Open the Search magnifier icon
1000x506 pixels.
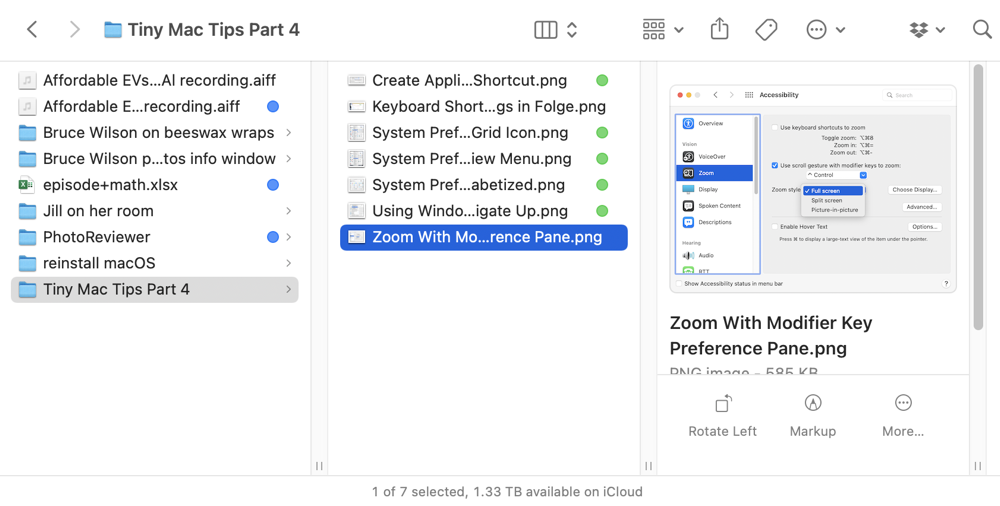tap(982, 30)
